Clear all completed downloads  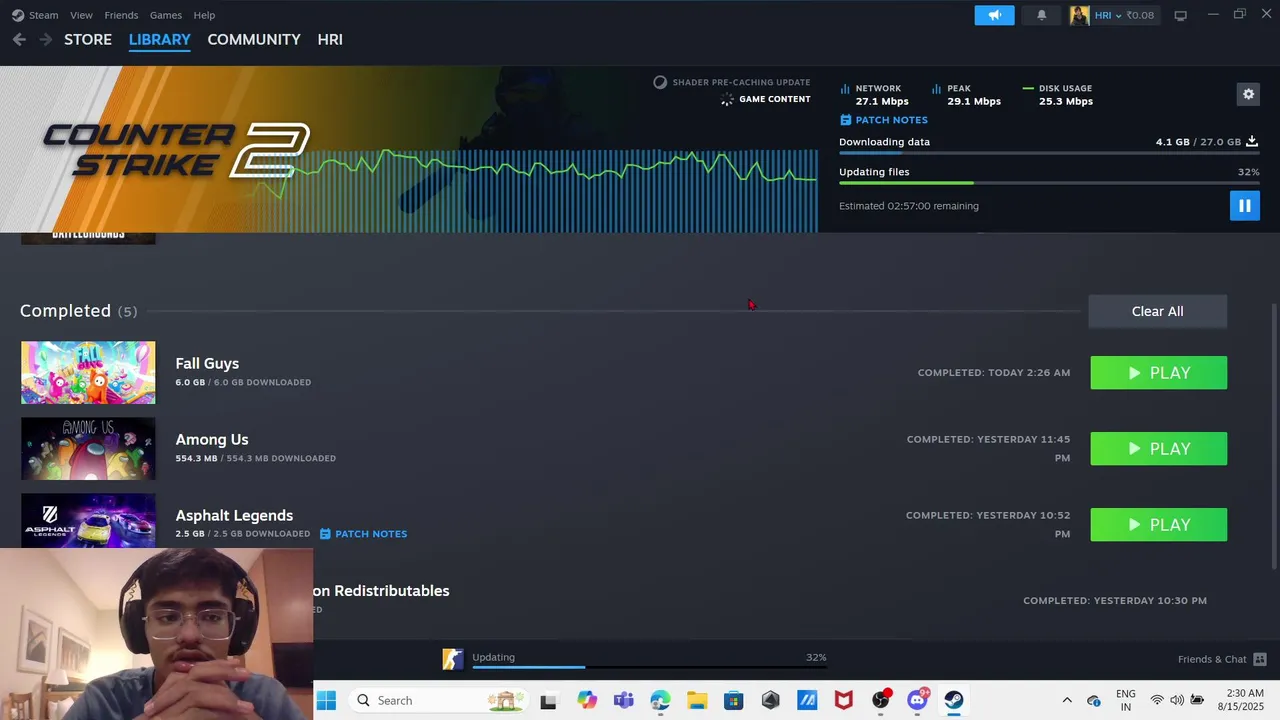pyautogui.click(x=1157, y=311)
